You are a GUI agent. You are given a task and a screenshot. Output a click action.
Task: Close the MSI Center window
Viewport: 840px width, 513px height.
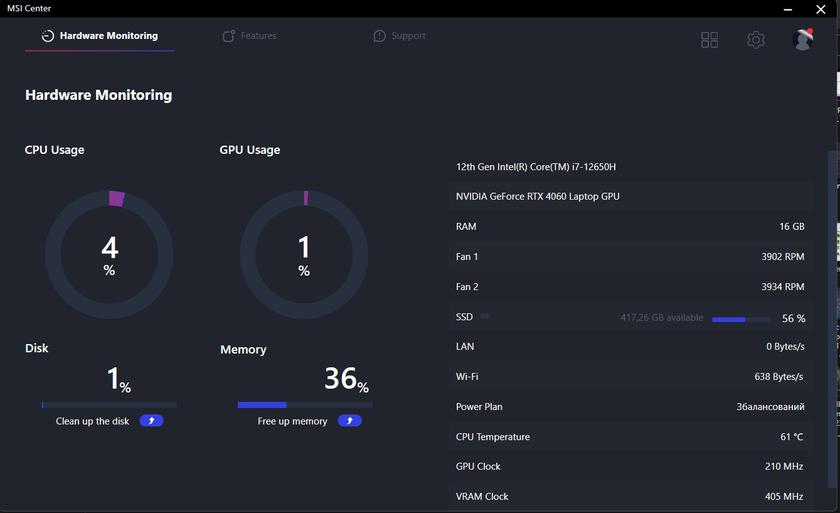[821, 9]
